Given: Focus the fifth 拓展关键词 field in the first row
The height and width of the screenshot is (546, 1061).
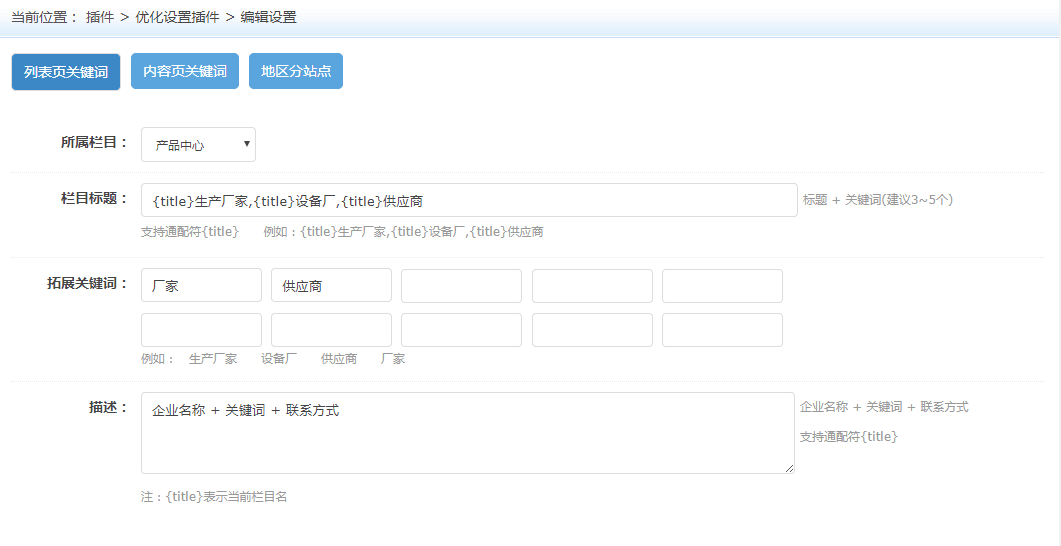Looking at the screenshot, I should click(x=722, y=286).
